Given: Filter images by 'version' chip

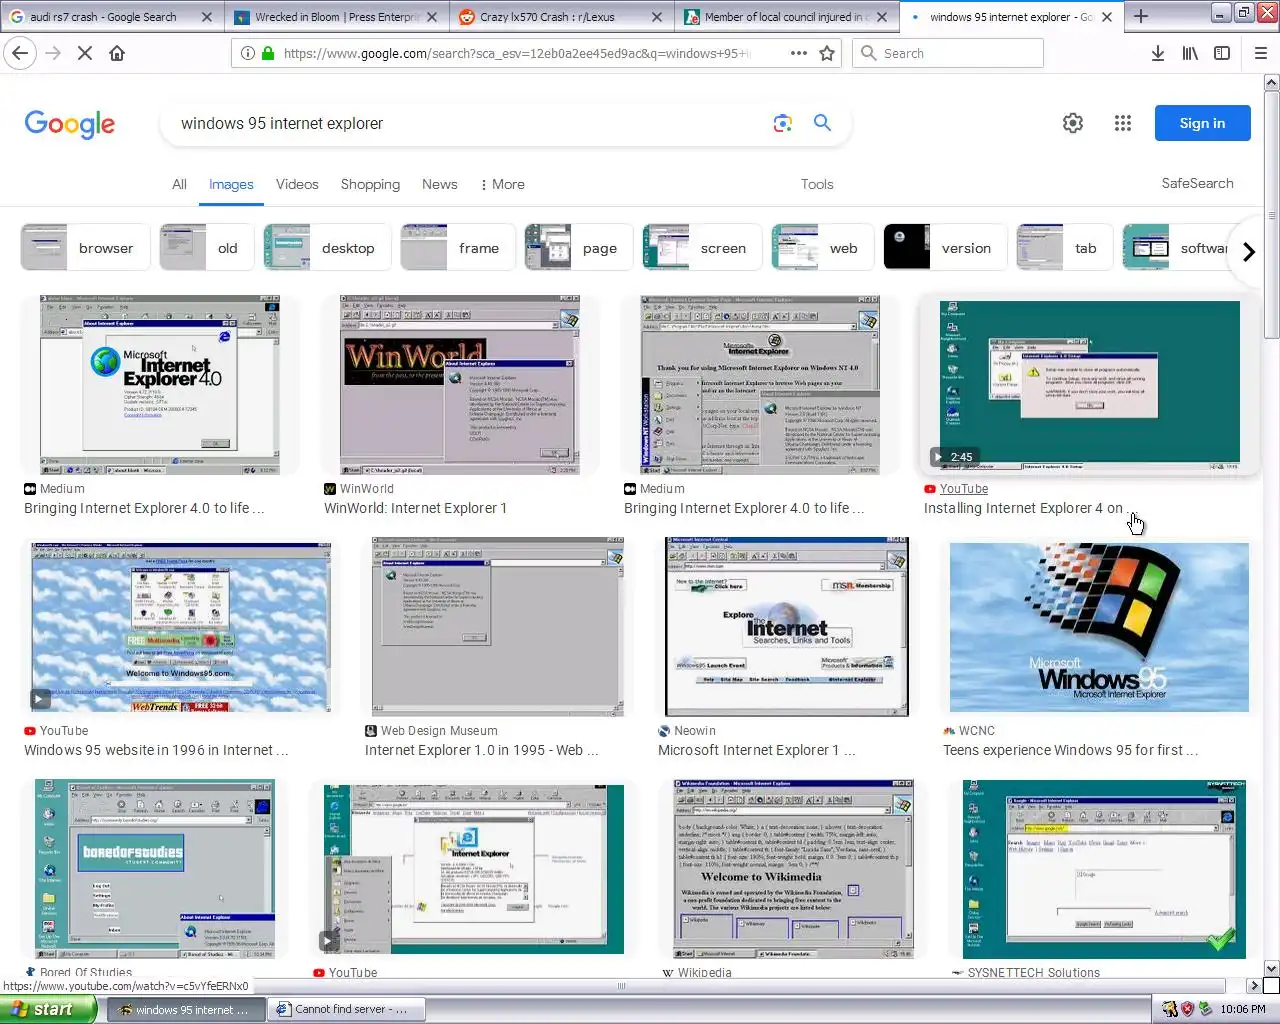Looking at the screenshot, I should click(x=945, y=248).
